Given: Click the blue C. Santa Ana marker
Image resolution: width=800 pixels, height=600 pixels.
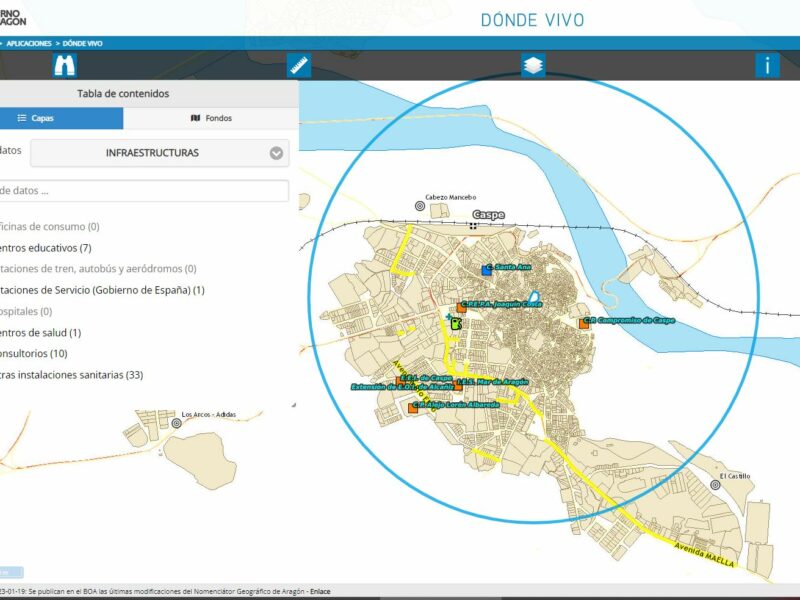Looking at the screenshot, I should (x=487, y=269).
